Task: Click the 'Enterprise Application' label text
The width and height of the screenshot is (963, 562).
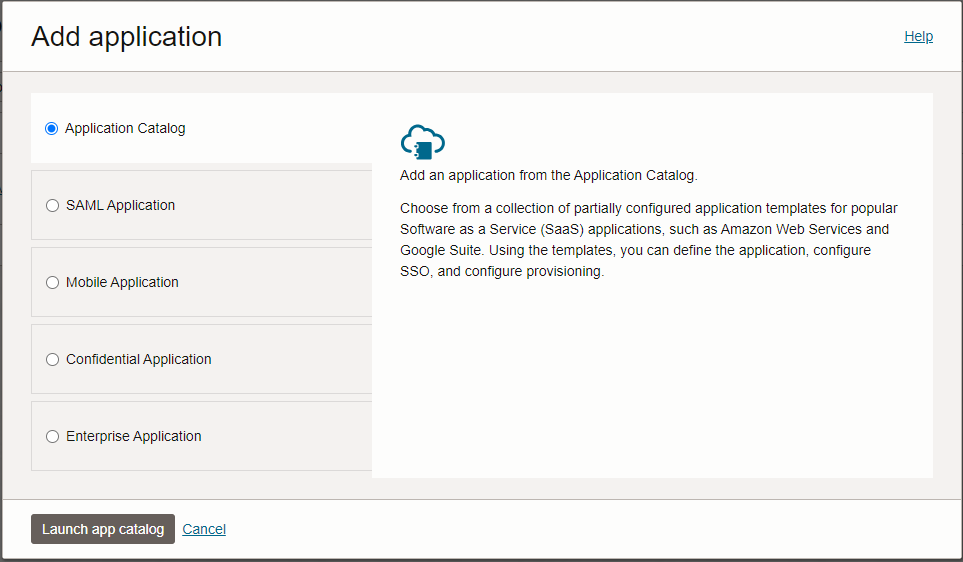Action: pos(134,436)
